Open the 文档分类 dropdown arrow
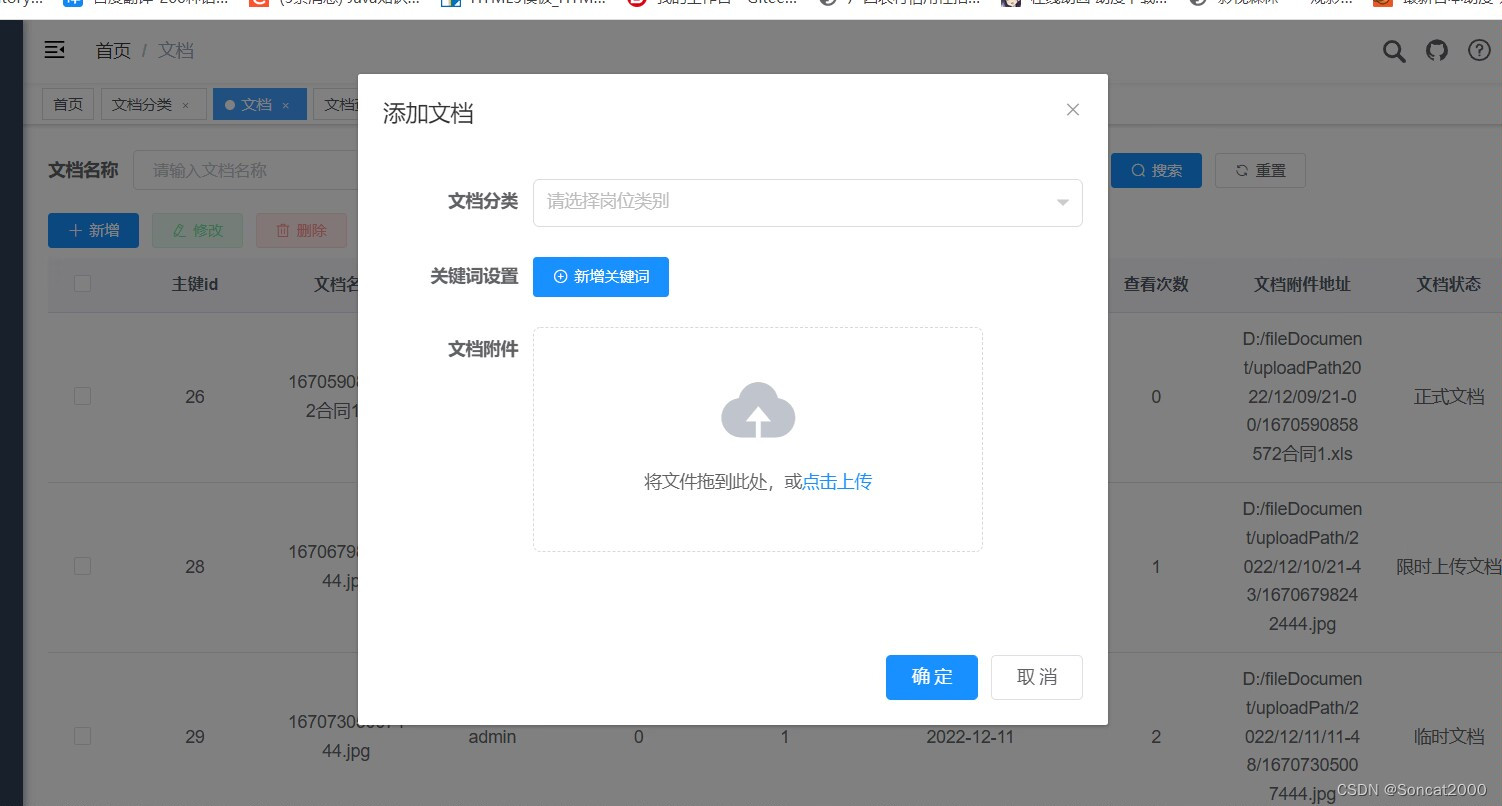The image size is (1502, 806). [x=1062, y=203]
